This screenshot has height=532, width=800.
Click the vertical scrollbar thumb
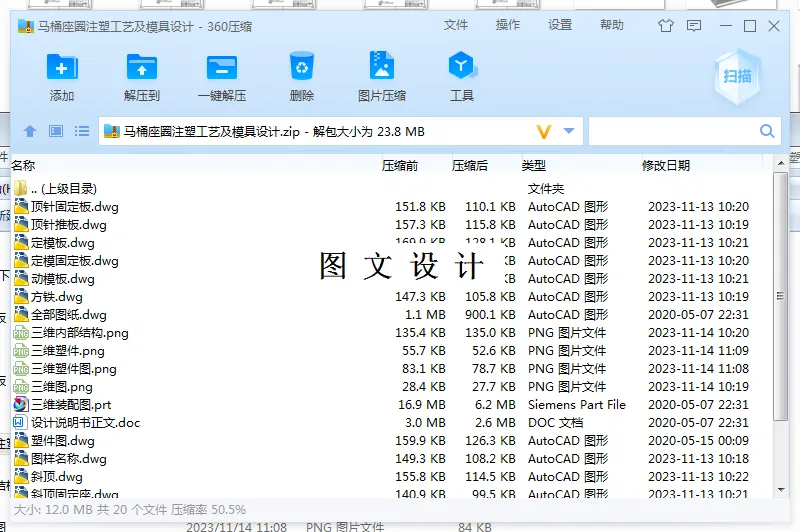coord(780,296)
